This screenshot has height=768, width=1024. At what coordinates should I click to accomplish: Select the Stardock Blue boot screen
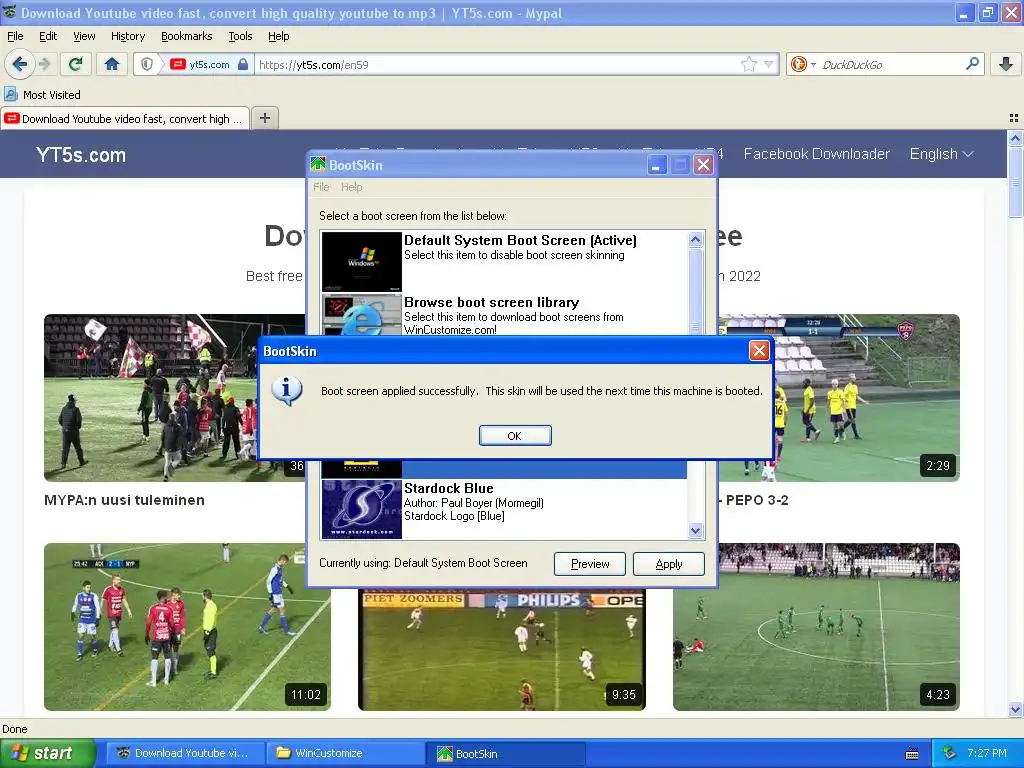point(504,509)
